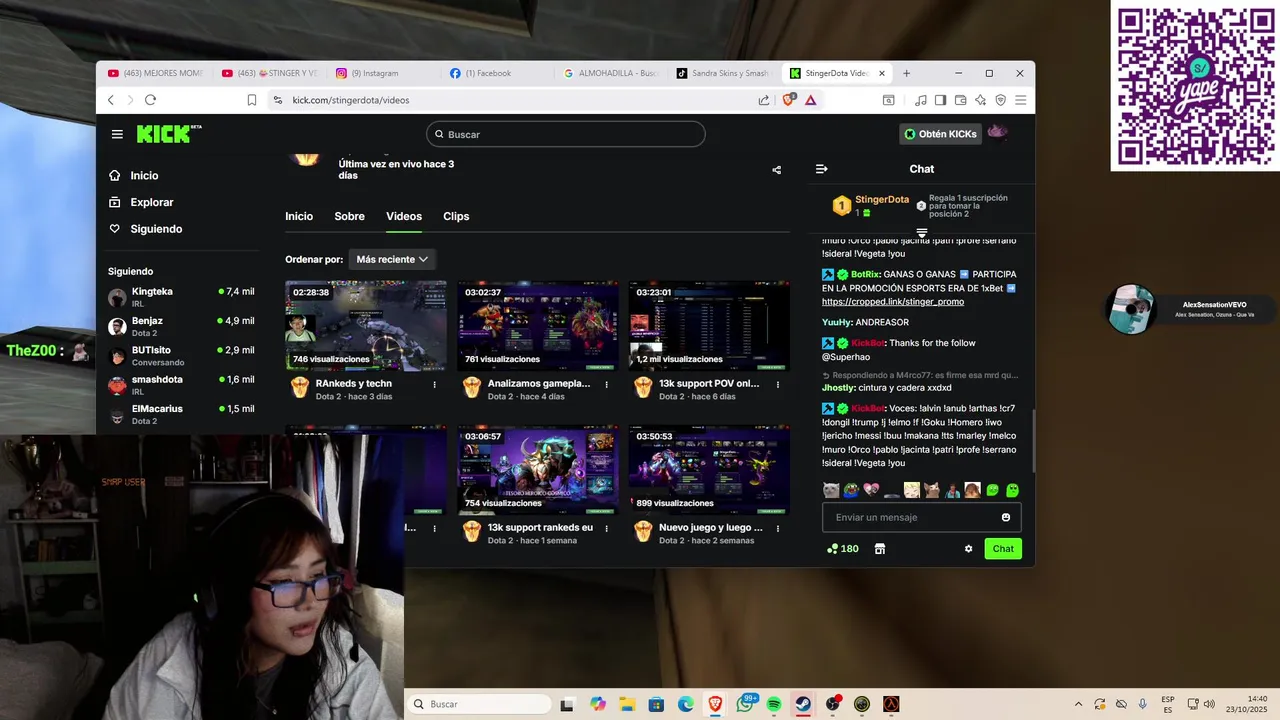Open the Kick hamburger menu
Image resolution: width=1280 pixels, height=720 pixels.
pyautogui.click(x=117, y=134)
